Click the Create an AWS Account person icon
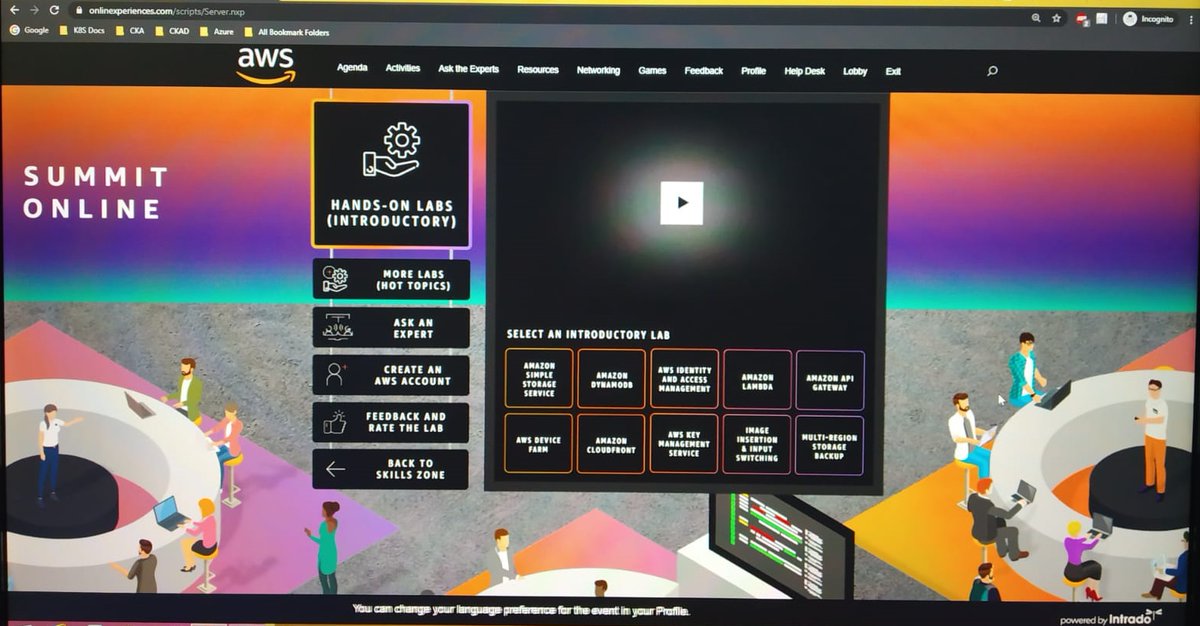The image size is (1200, 626). pyautogui.click(x=335, y=374)
